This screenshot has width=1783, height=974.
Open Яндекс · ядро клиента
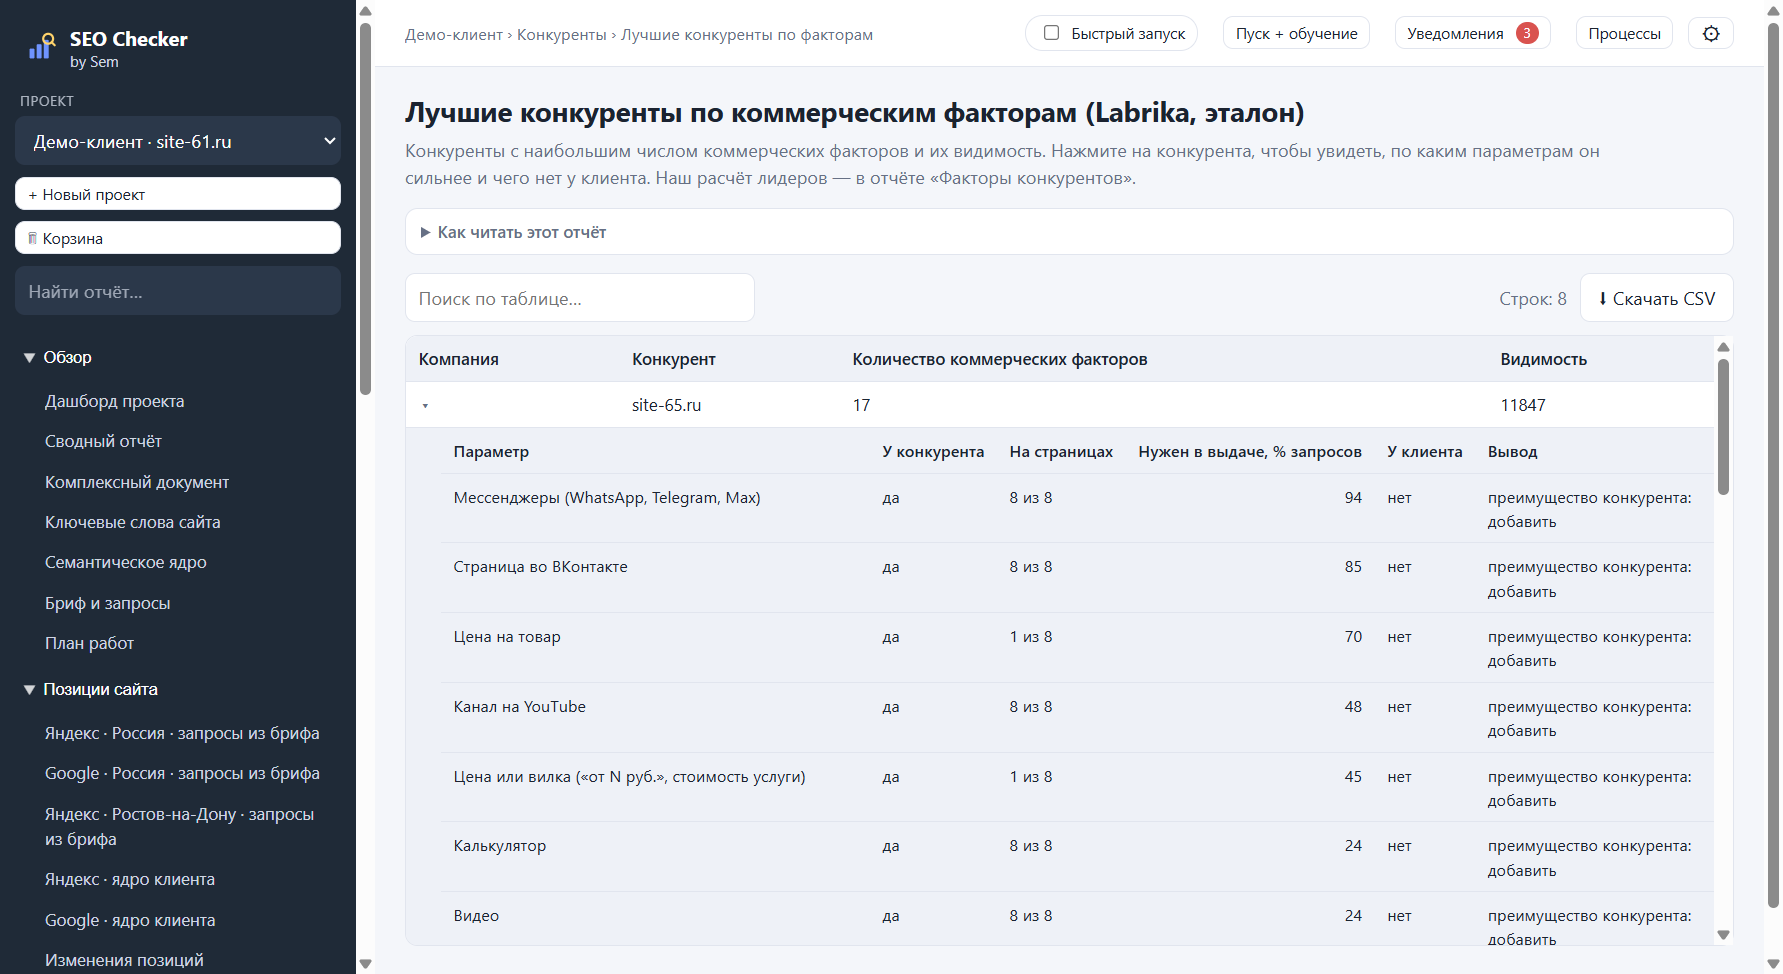[x=129, y=879]
